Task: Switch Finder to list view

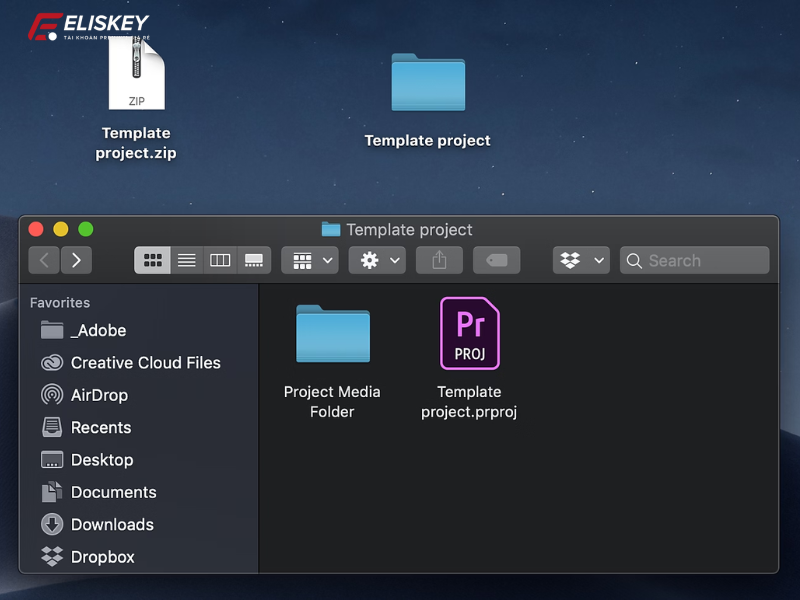Action: tap(186, 260)
